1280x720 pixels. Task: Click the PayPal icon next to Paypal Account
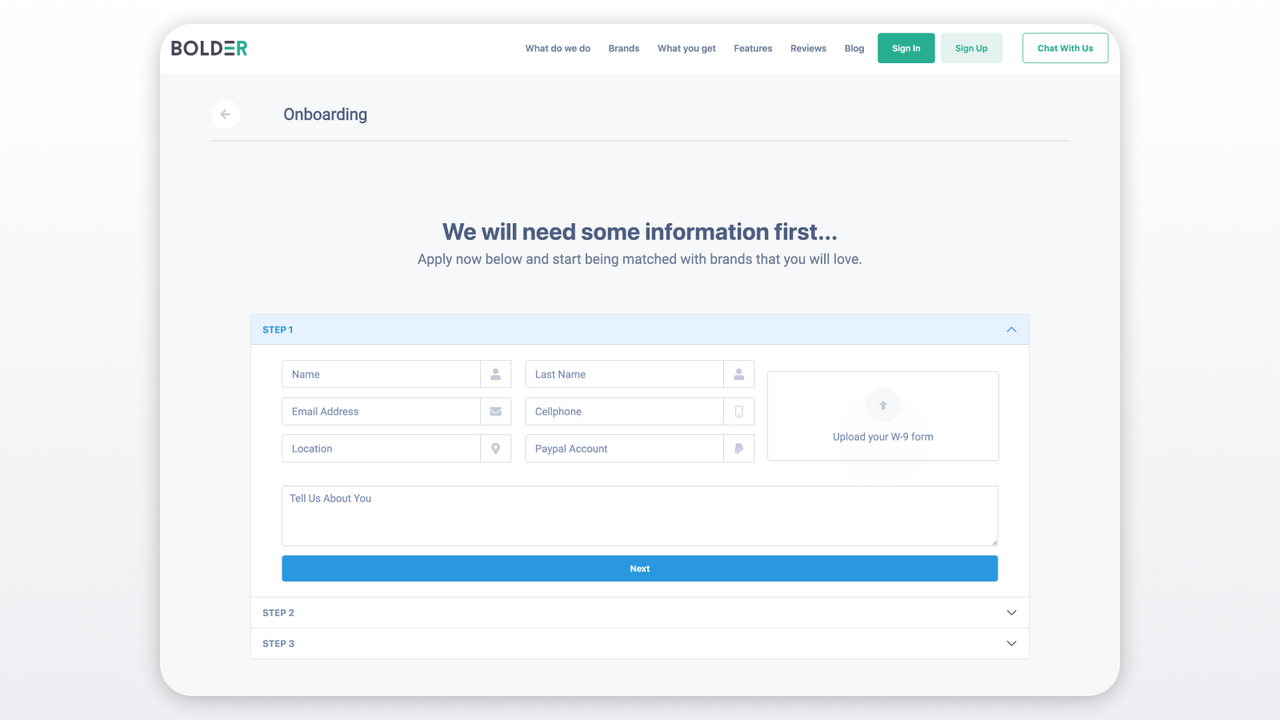click(x=739, y=448)
